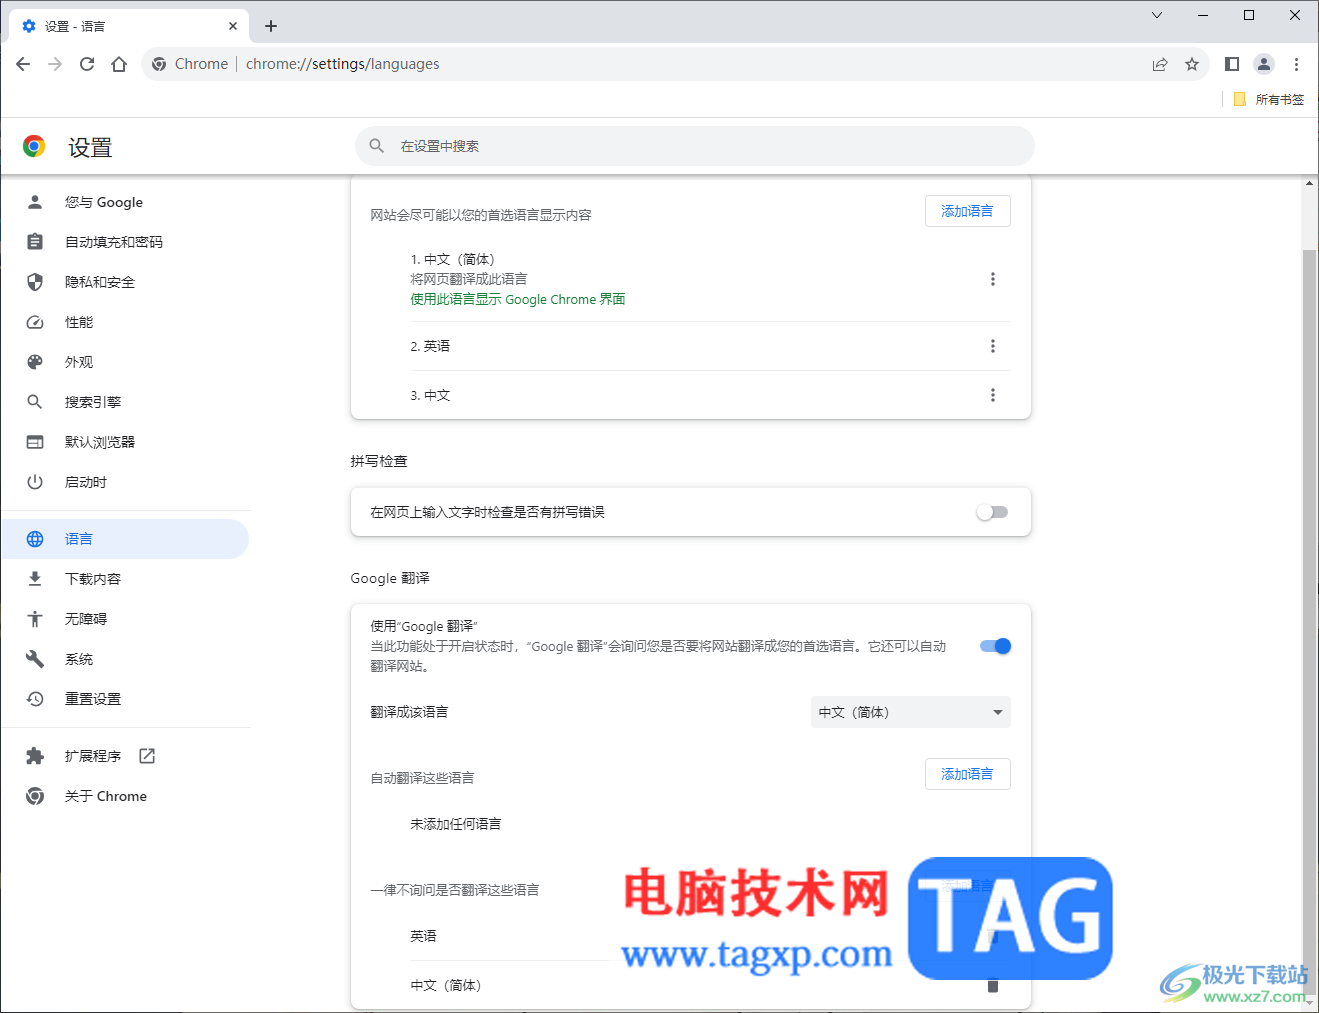Screen dimensions: 1319x1013
Task: Close the 设置 - 语言 tab
Action: [x=233, y=26]
